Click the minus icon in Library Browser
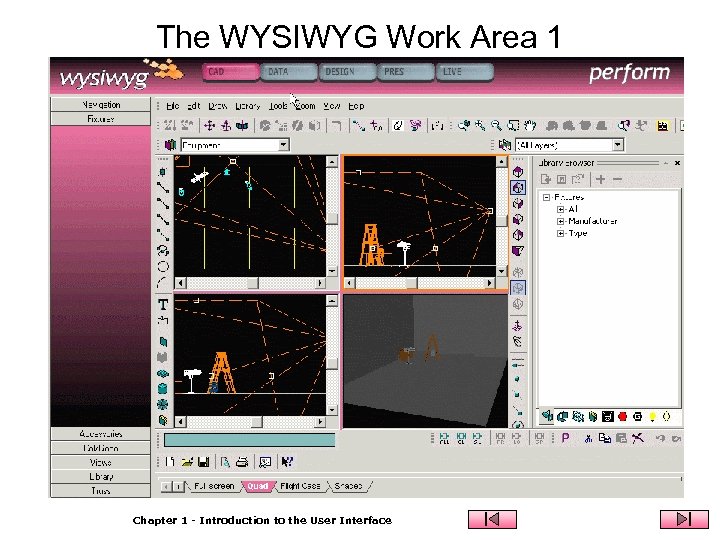Screen dimensions: 720x540 [x=617, y=179]
